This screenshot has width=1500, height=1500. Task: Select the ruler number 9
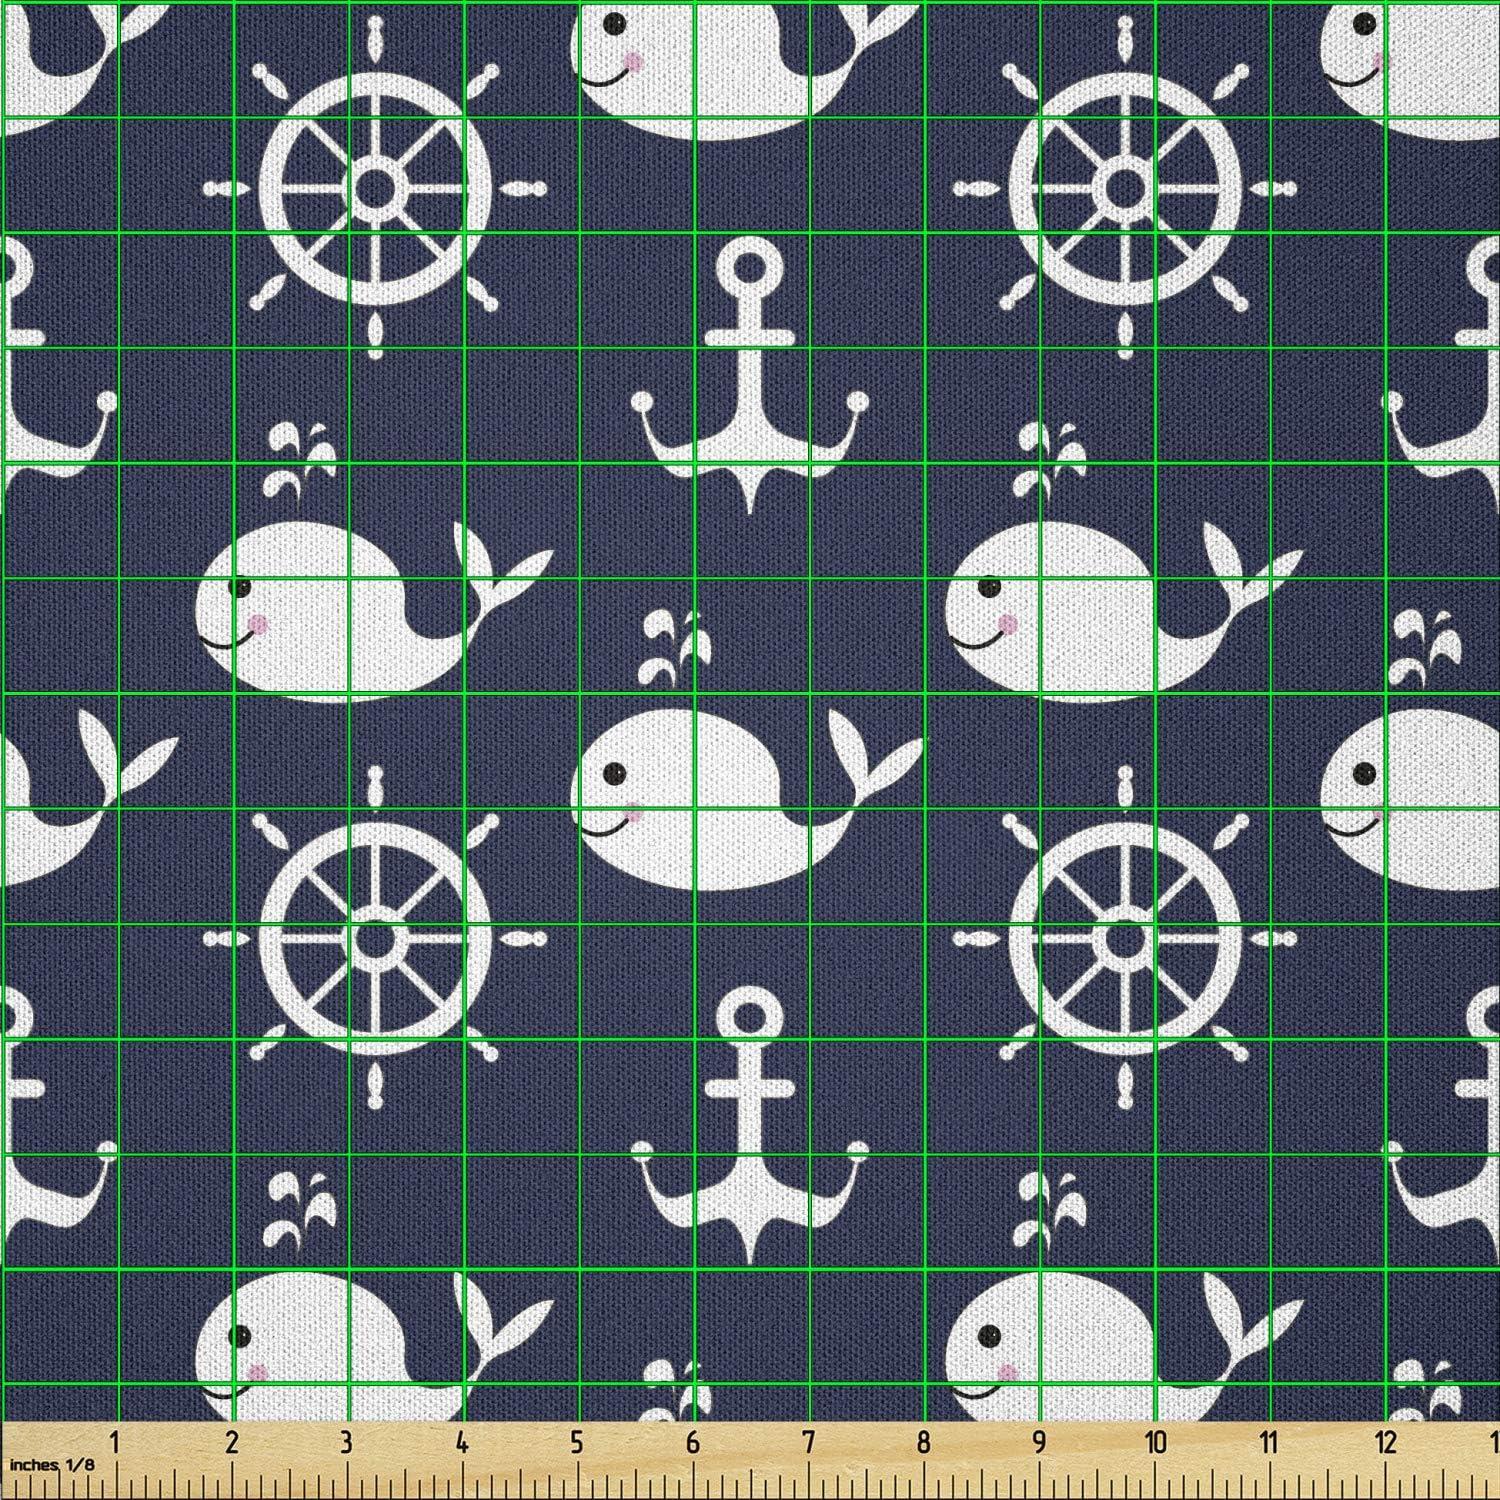1039,1443
